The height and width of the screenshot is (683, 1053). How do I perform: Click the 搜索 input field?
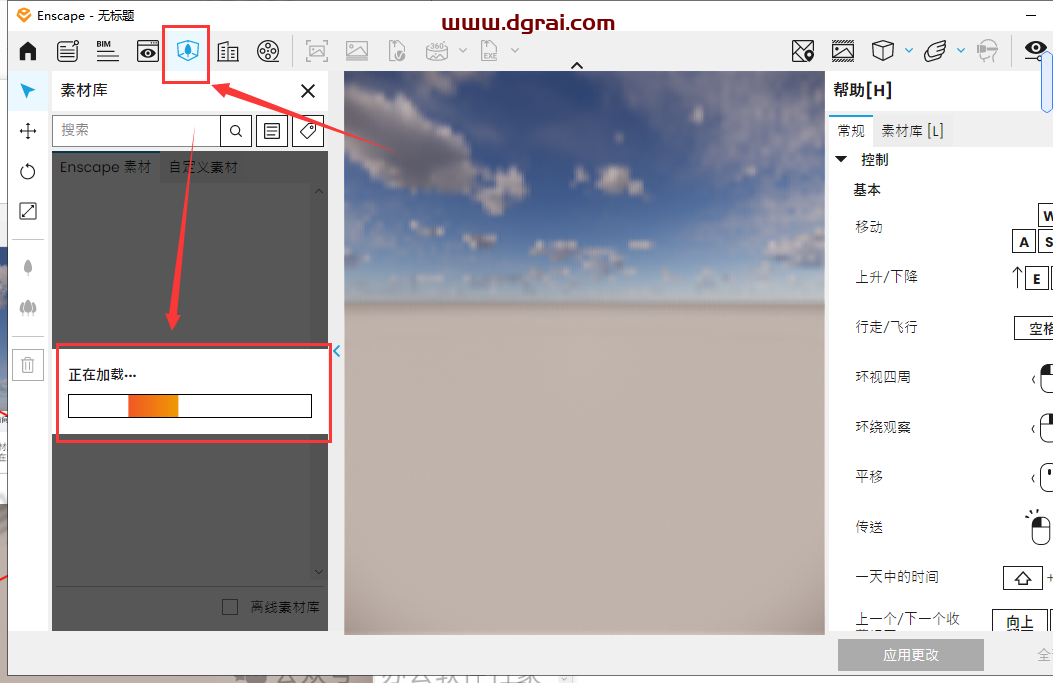136,130
